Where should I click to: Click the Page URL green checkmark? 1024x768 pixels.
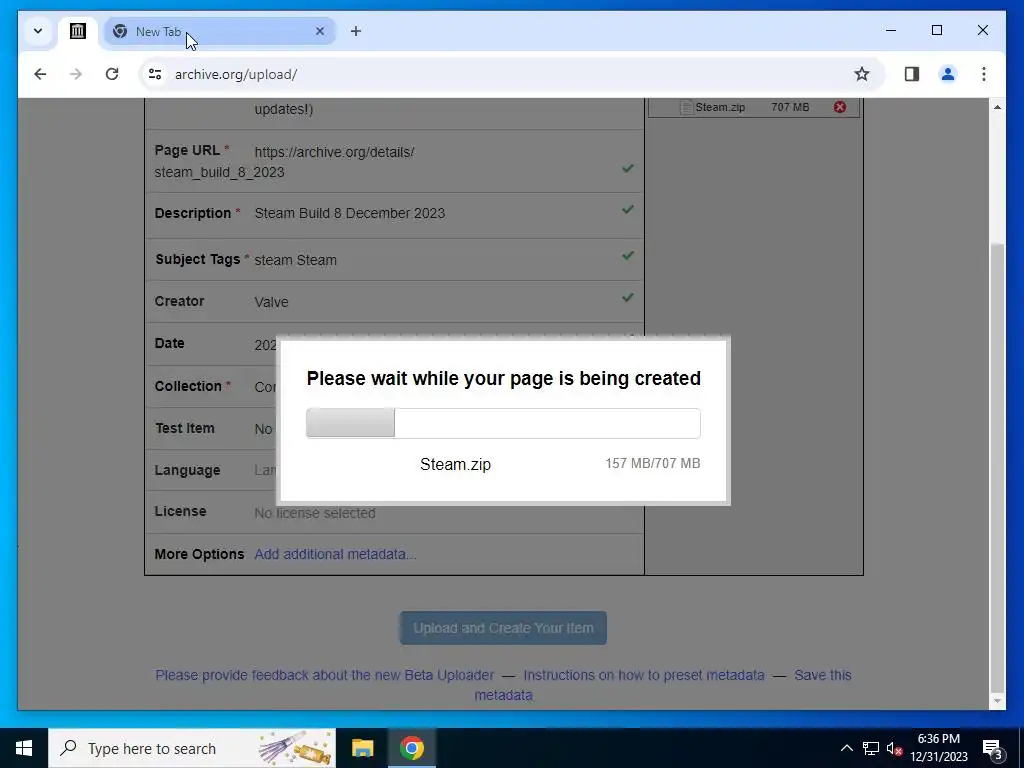pyautogui.click(x=628, y=168)
